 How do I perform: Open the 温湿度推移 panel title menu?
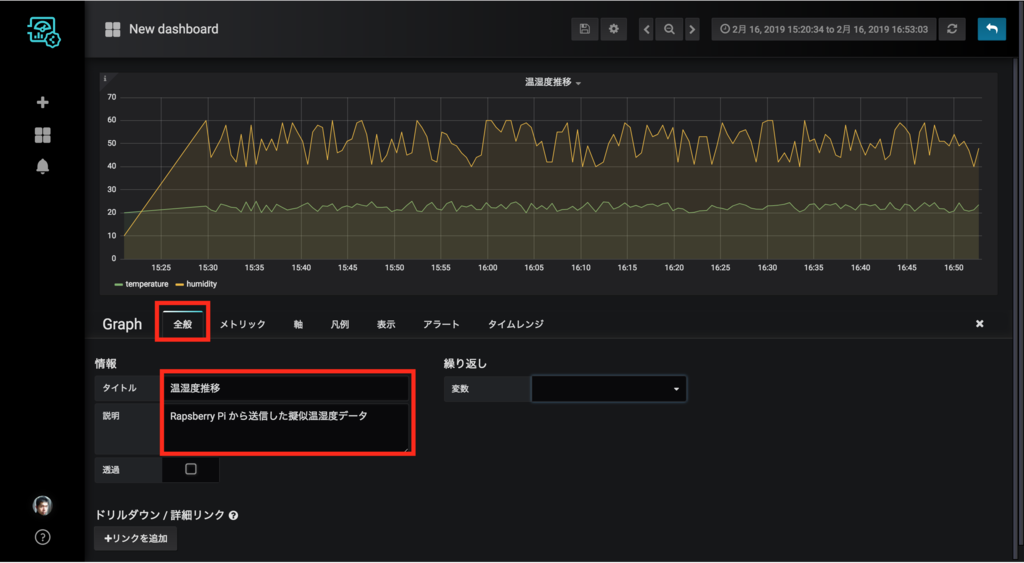pos(552,82)
